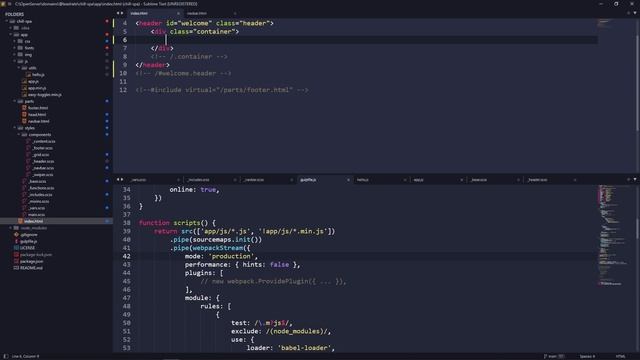Click sidebar toggle icon in status bar
The width and height of the screenshot is (640, 360).
coord(6,356)
